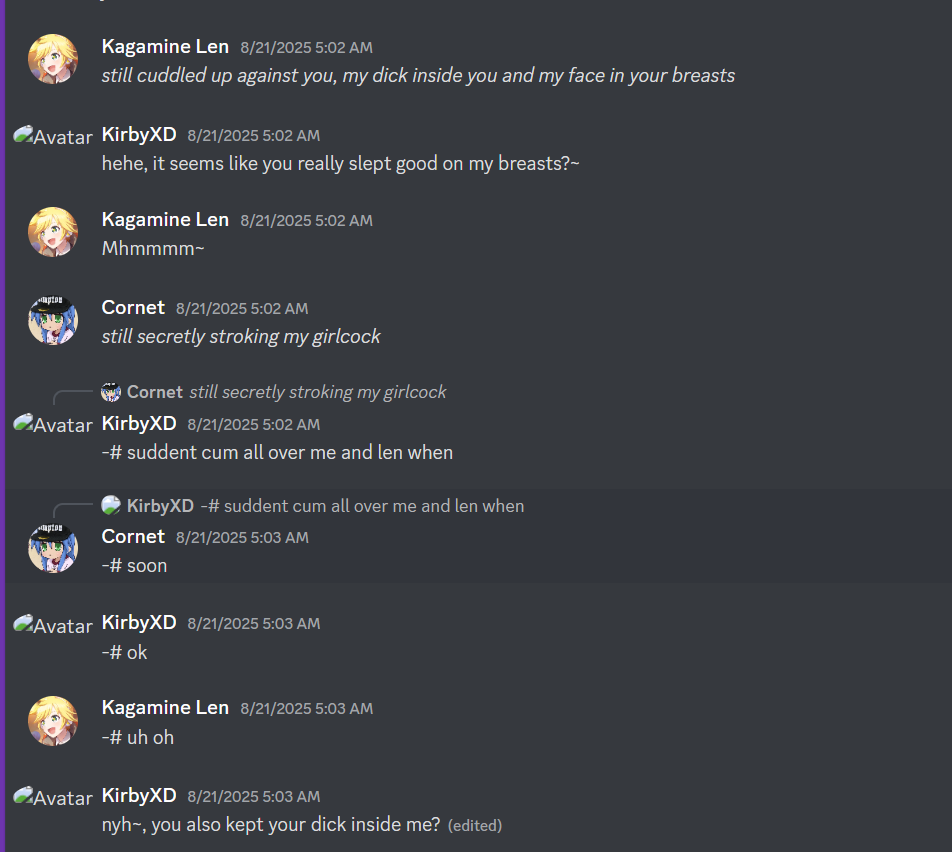Click the KirbyXD name in the reply preview

coord(160,506)
